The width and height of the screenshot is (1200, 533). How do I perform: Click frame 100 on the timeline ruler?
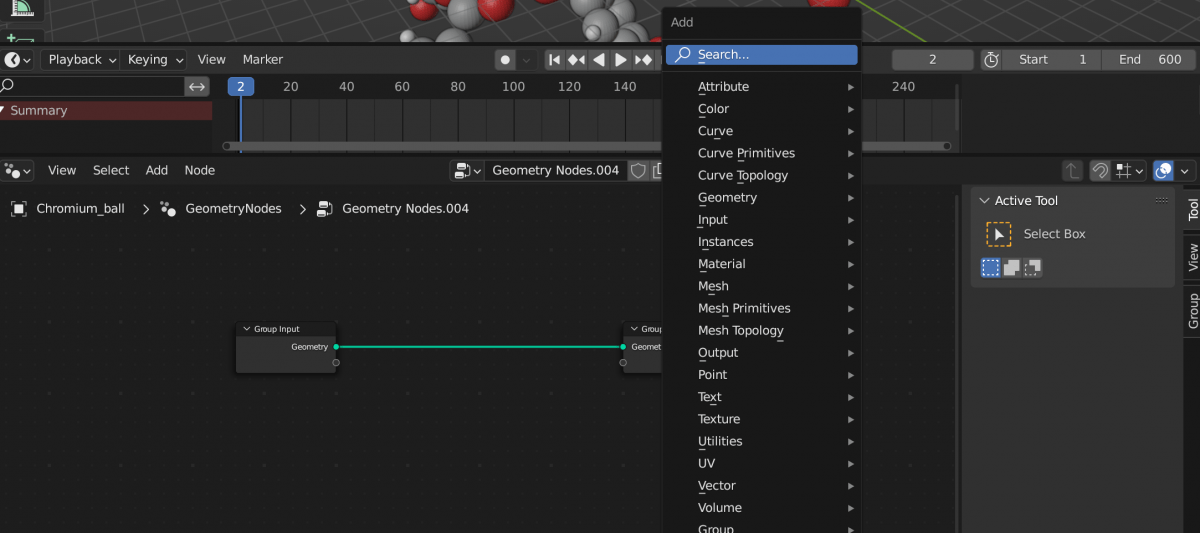[x=513, y=87]
